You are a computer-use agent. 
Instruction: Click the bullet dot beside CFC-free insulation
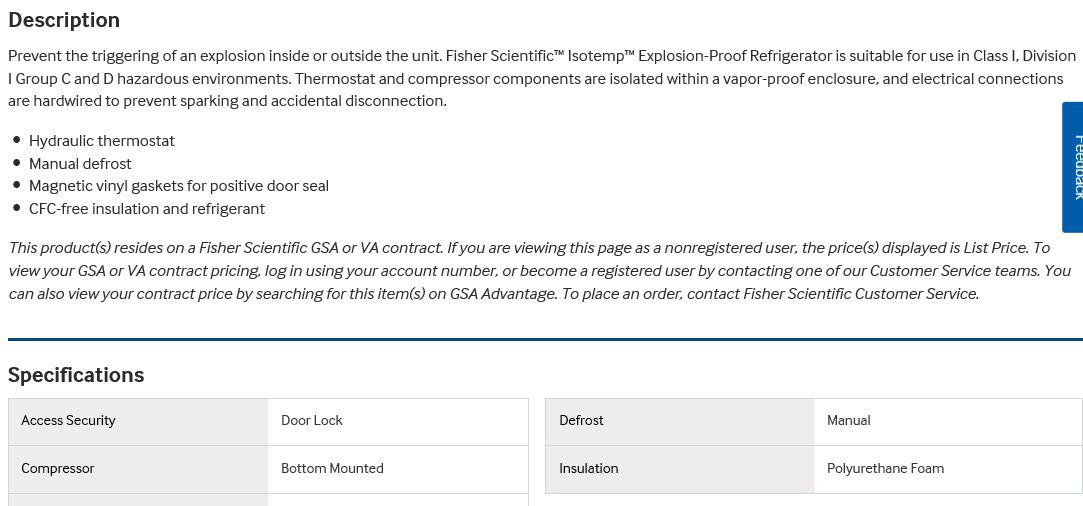17,208
